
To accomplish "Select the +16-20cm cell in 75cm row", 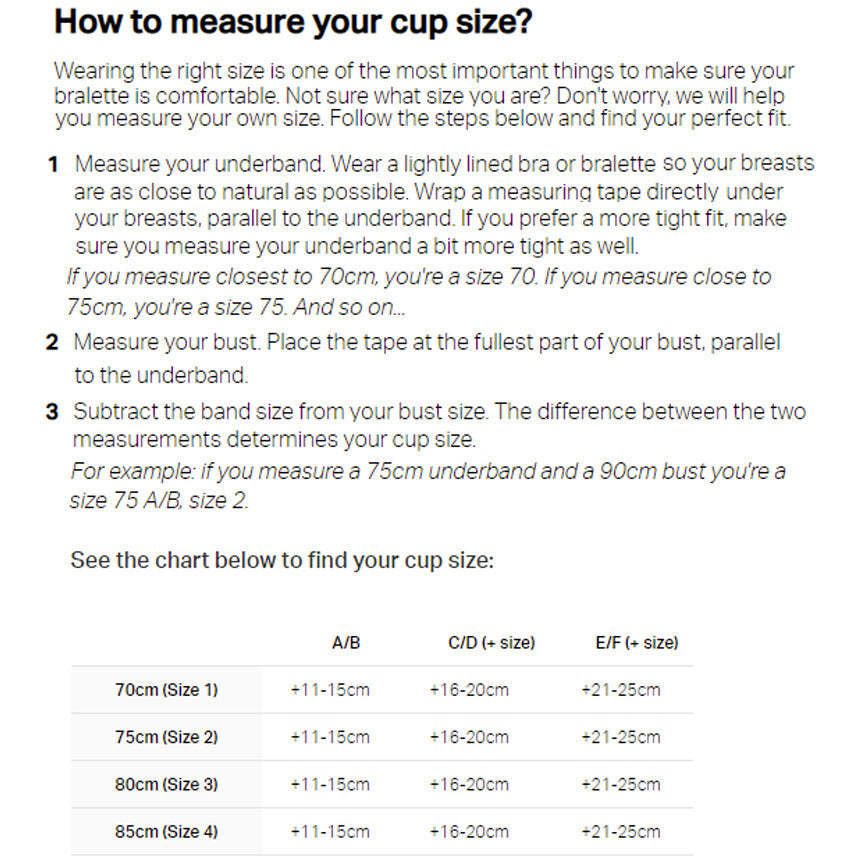I will (x=469, y=738).
